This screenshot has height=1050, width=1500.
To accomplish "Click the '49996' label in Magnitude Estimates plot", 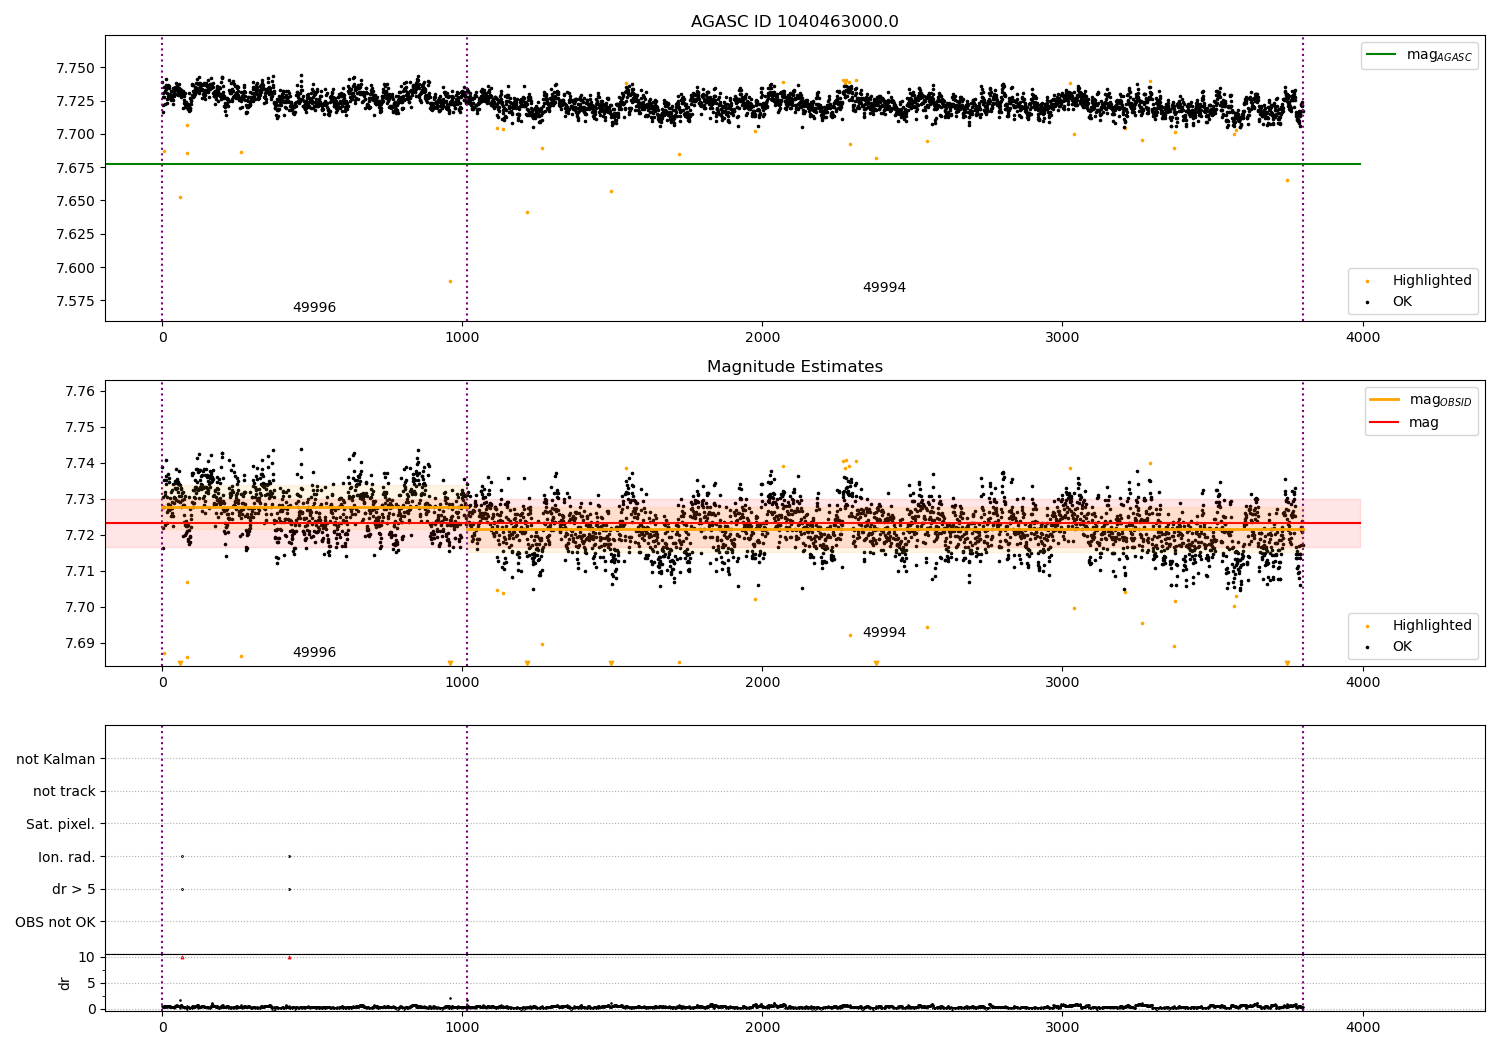I will [314, 653].
